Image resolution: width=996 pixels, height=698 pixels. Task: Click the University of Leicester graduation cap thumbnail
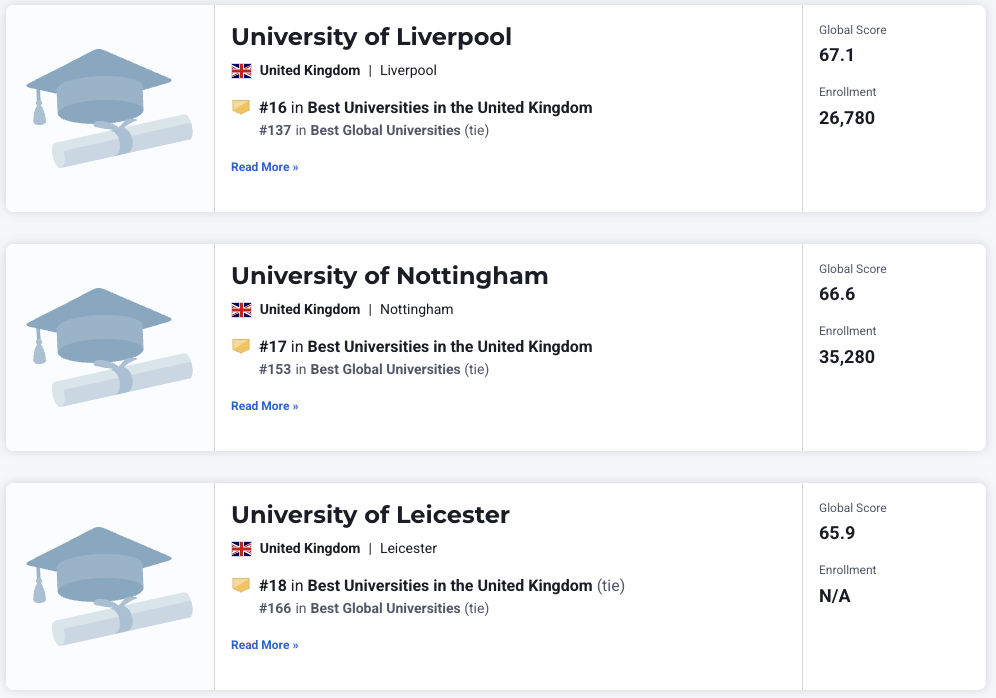(109, 586)
